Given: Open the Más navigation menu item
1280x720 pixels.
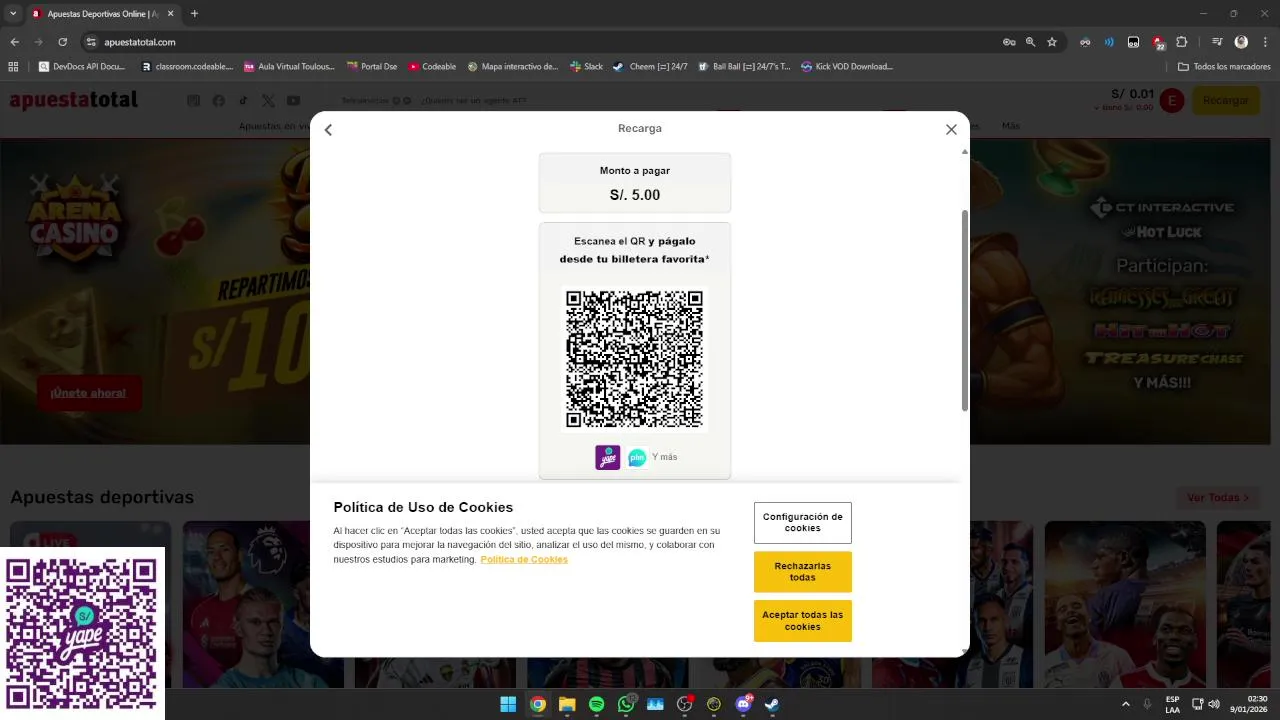Looking at the screenshot, I should tap(1011, 126).
